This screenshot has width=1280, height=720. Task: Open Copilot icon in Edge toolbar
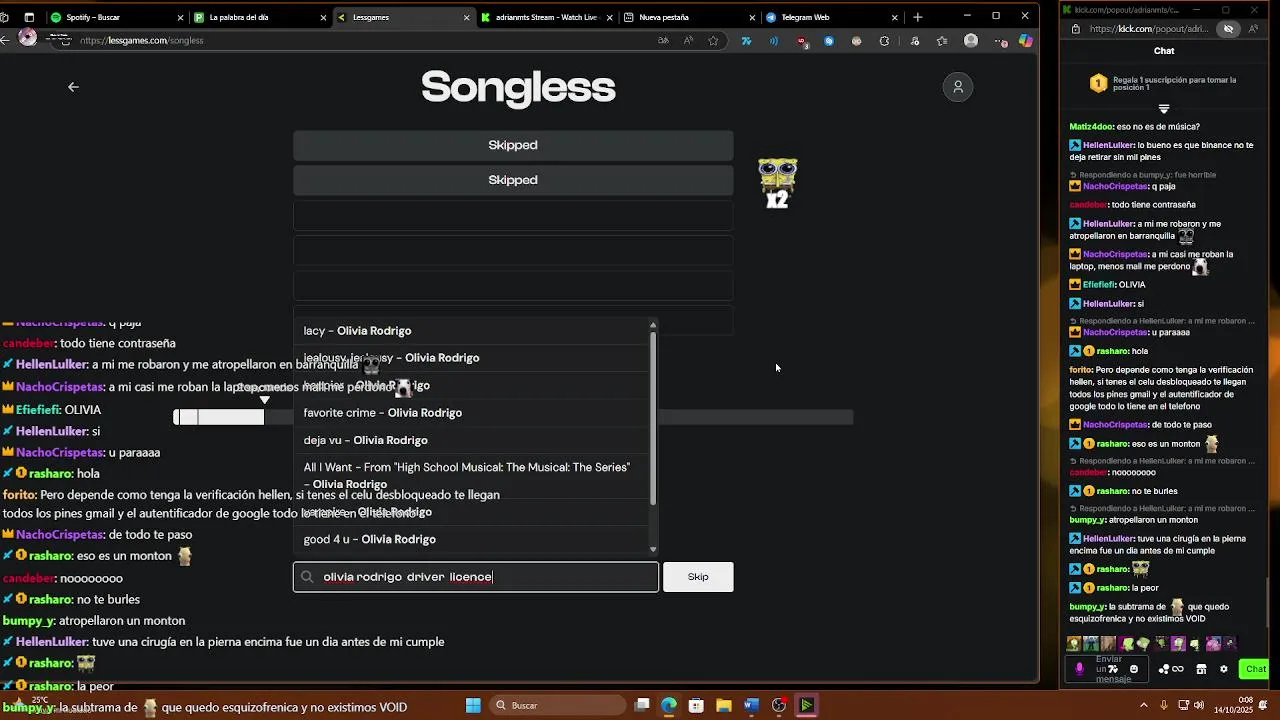tap(1025, 41)
